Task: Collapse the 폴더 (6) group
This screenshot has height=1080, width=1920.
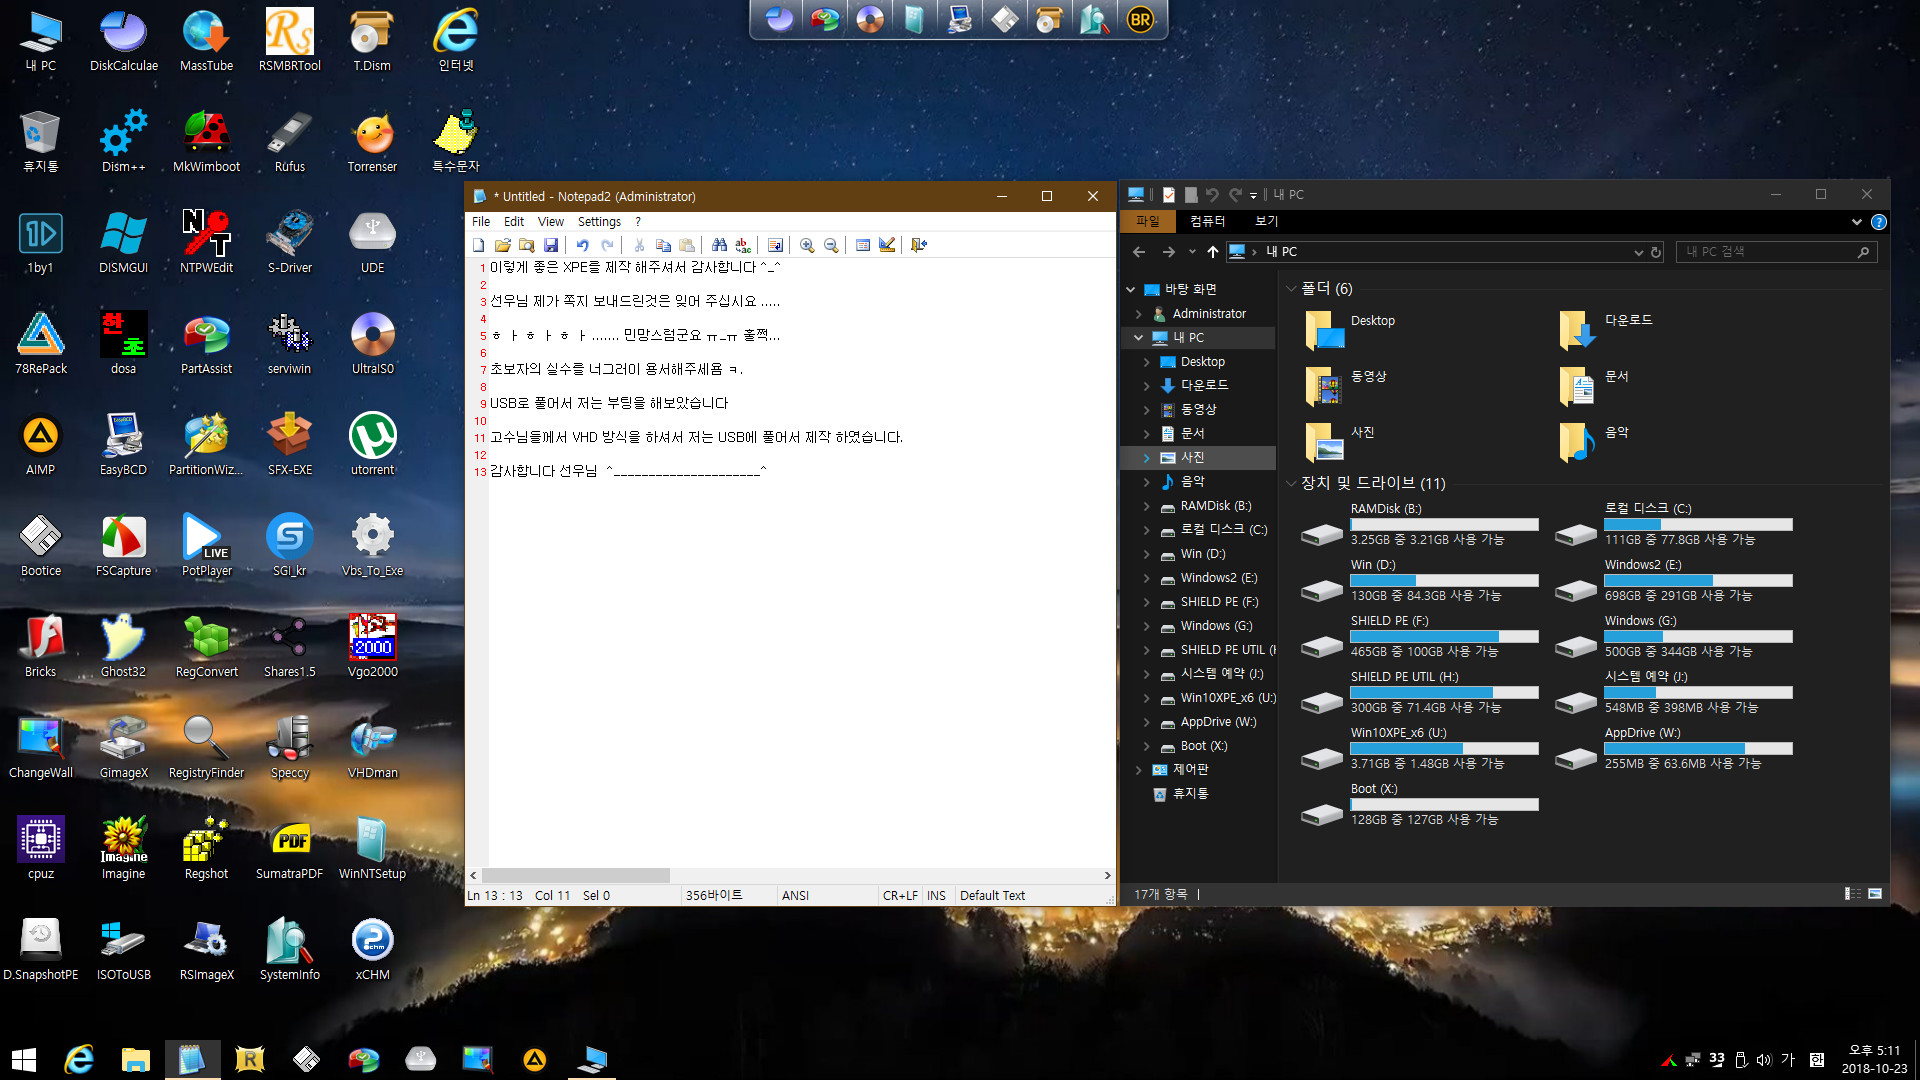Action: click(x=1291, y=289)
